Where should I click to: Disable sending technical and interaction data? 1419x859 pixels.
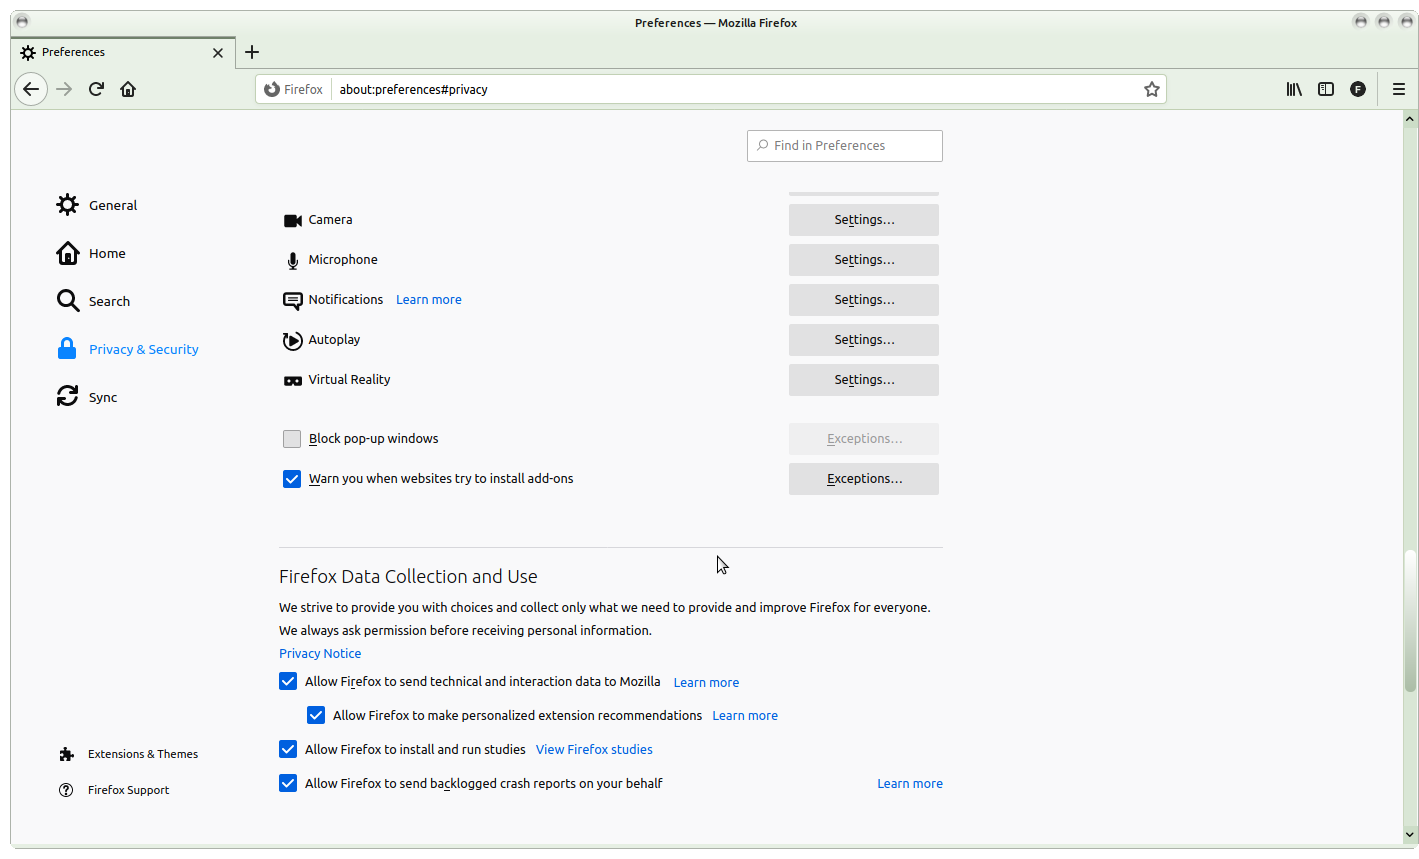tap(288, 682)
